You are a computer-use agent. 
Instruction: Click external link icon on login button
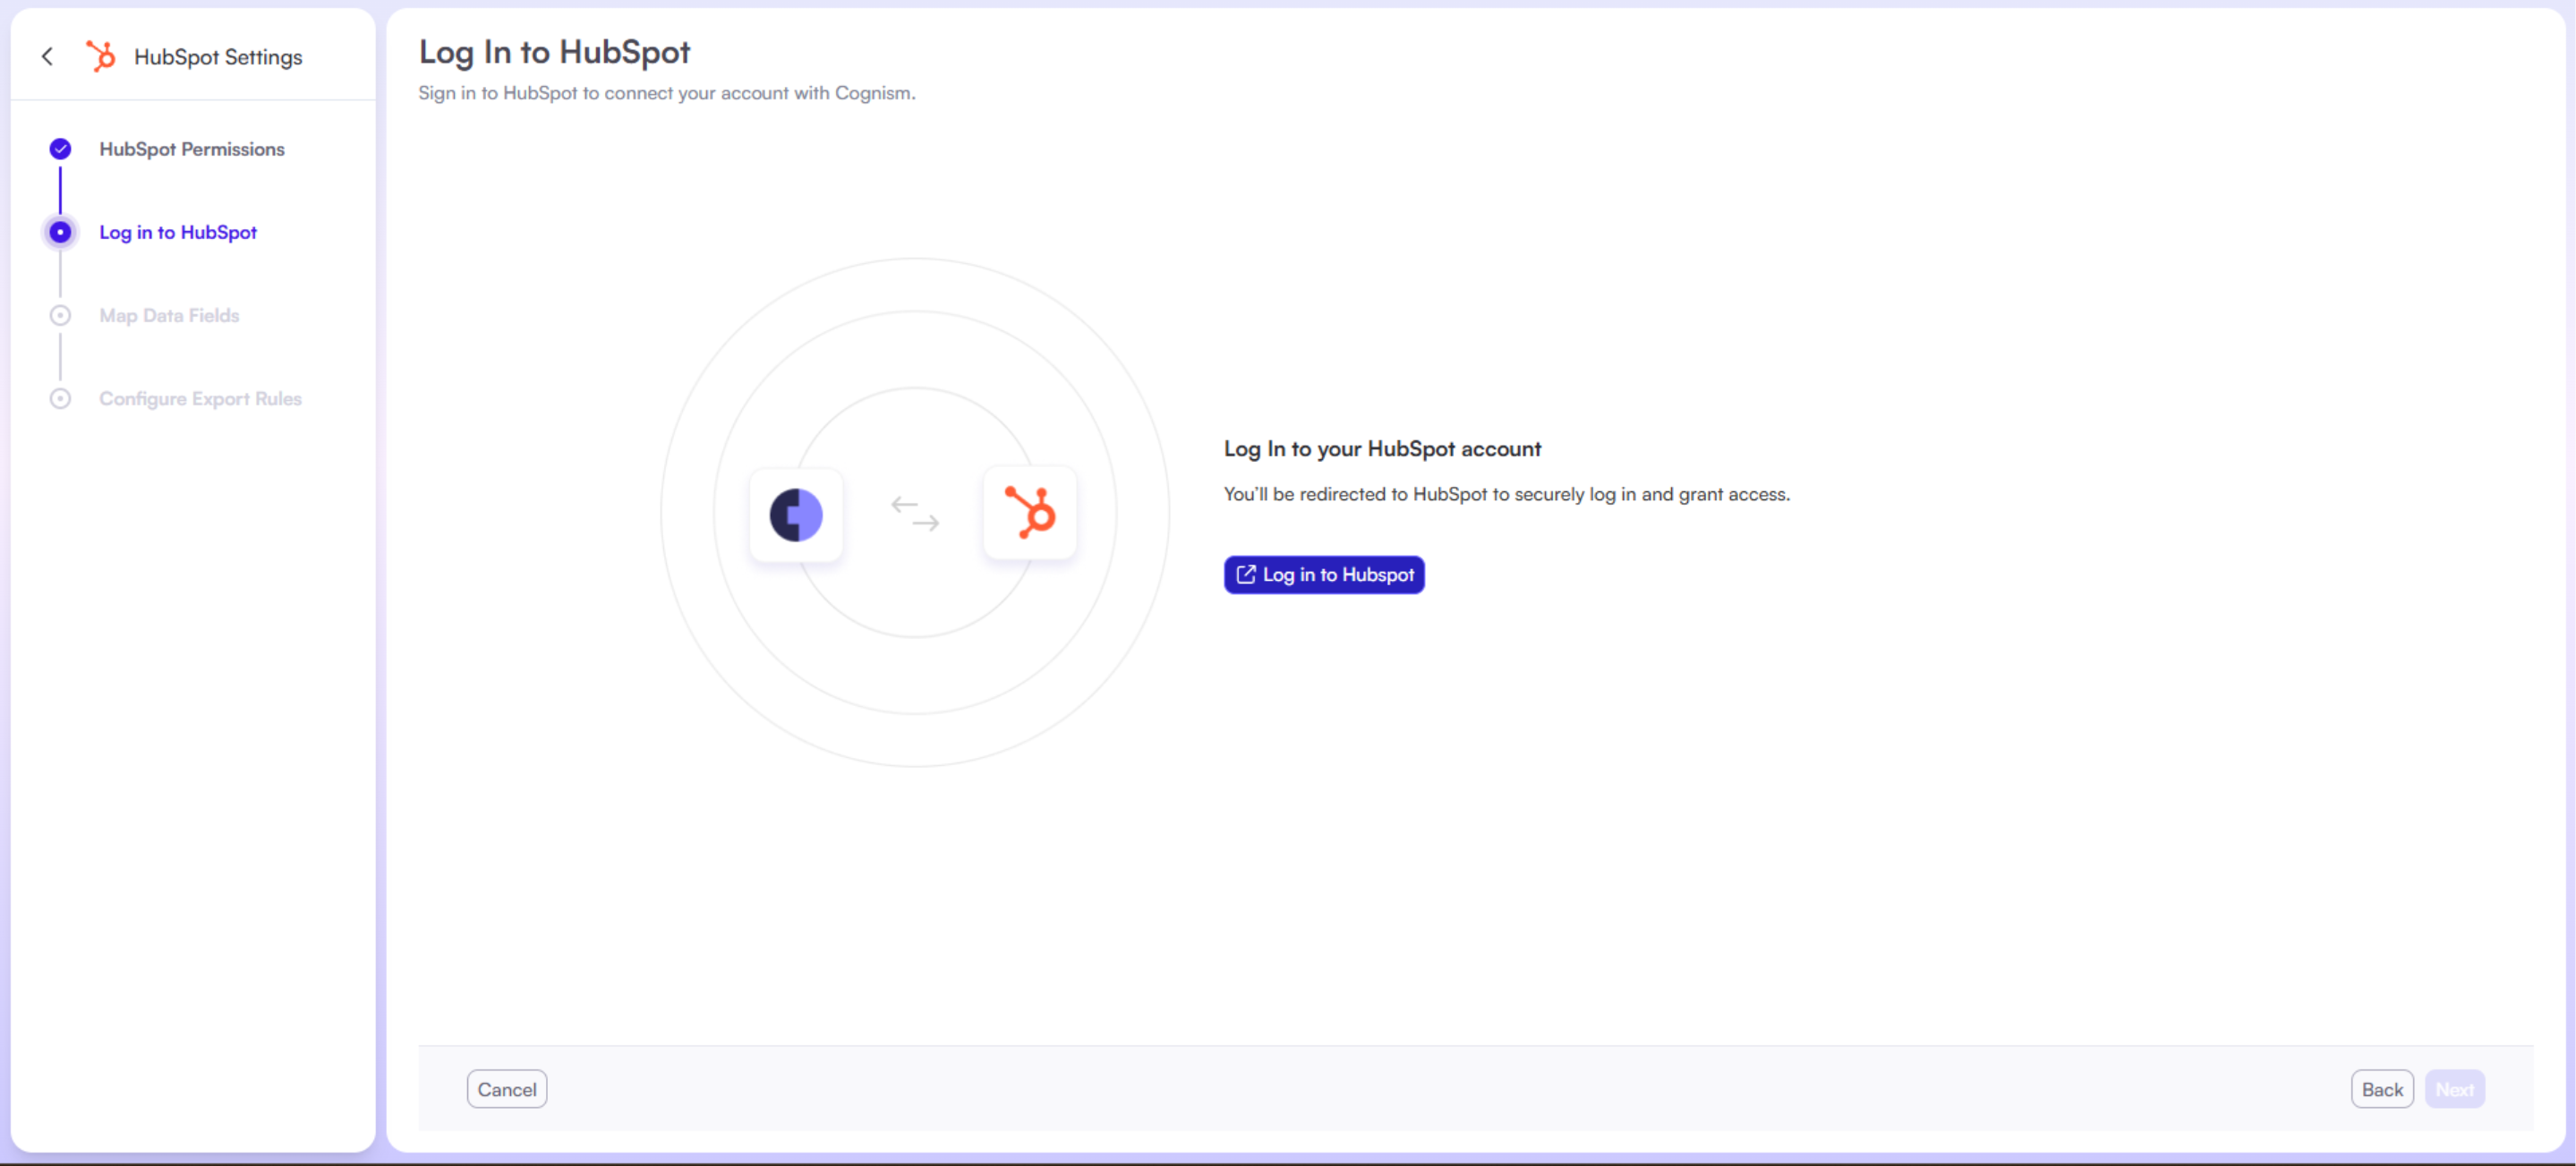click(x=1245, y=574)
